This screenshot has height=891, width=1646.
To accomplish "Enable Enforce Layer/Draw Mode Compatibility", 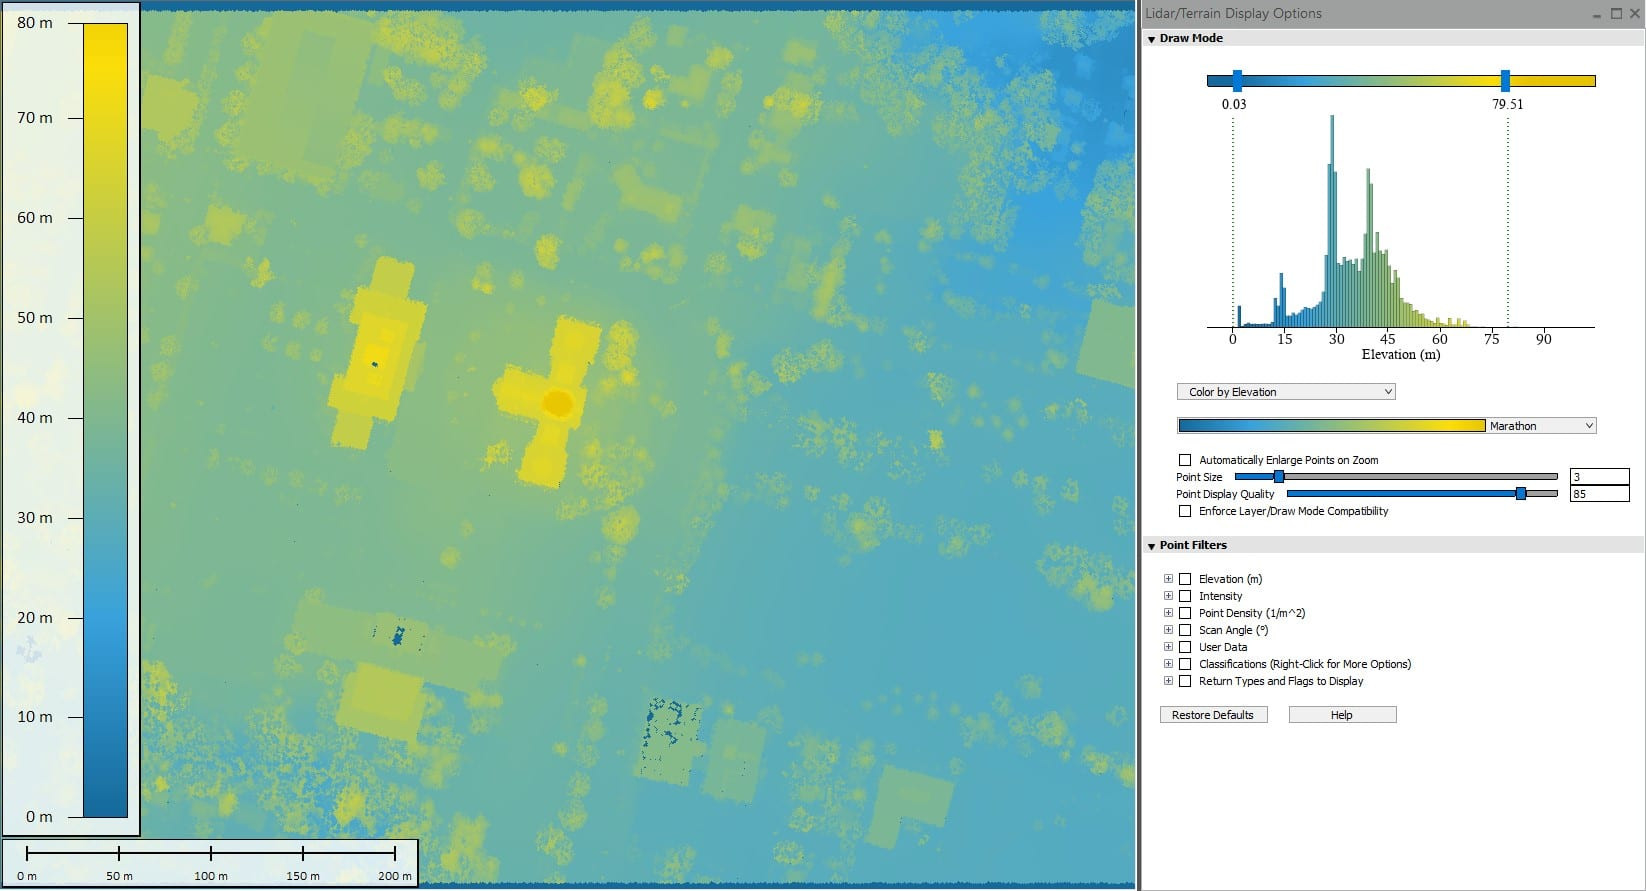I will point(1185,511).
